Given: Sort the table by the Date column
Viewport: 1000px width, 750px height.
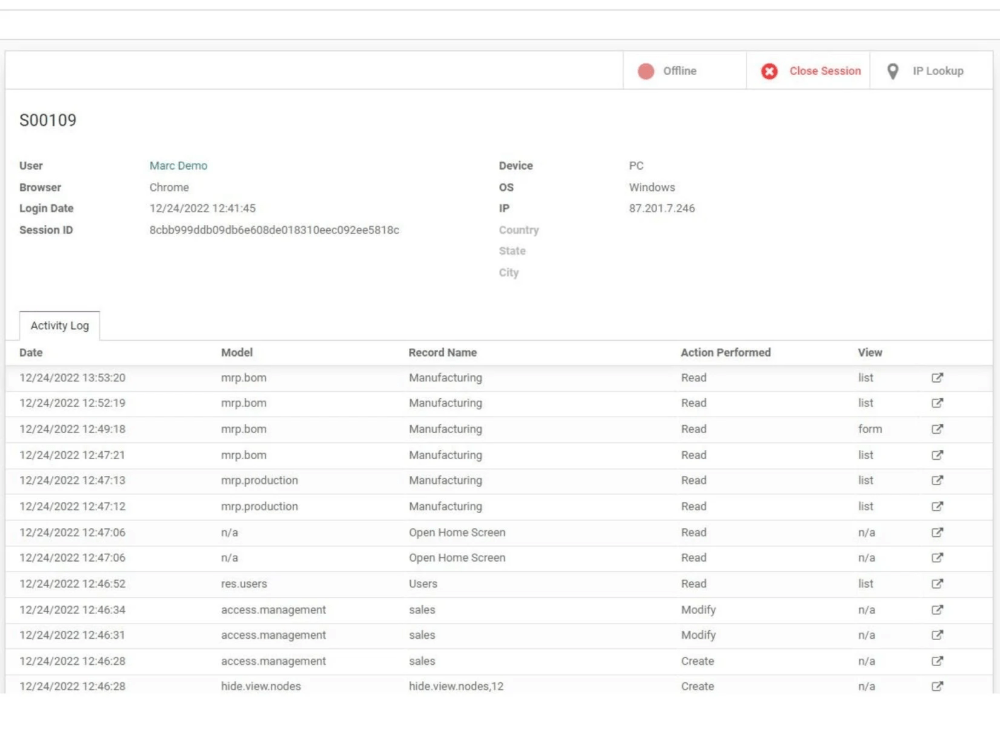Looking at the screenshot, I should (31, 352).
